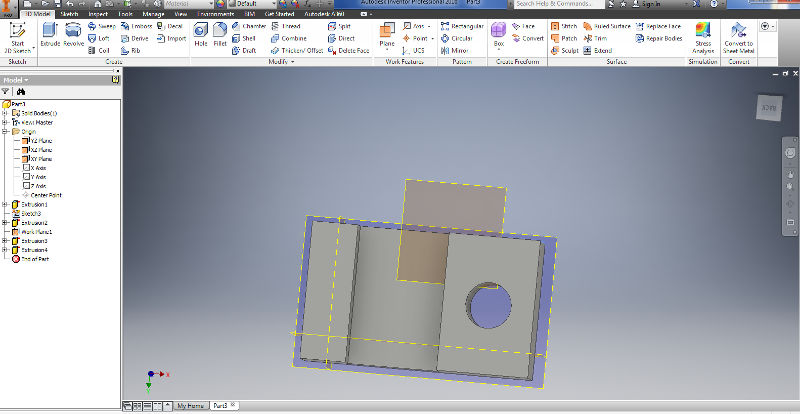800x414 pixels.
Task: Select the Draft tool
Action: [x=244, y=51]
